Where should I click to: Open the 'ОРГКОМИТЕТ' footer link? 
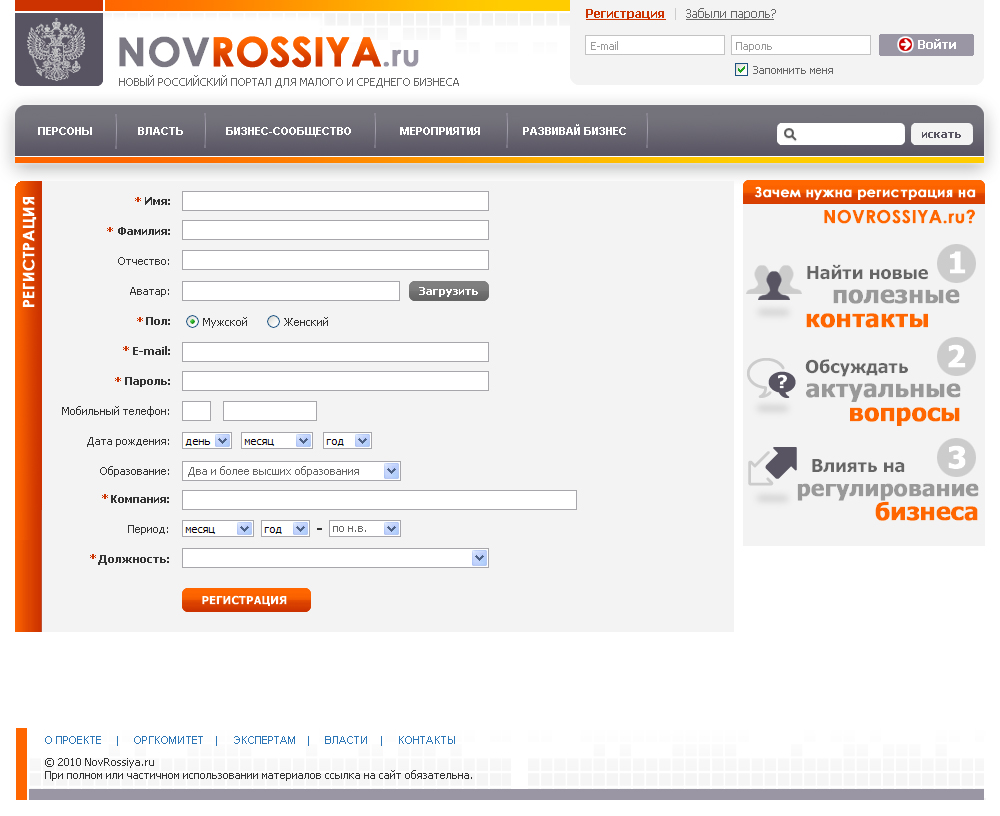(x=168, y=740)
